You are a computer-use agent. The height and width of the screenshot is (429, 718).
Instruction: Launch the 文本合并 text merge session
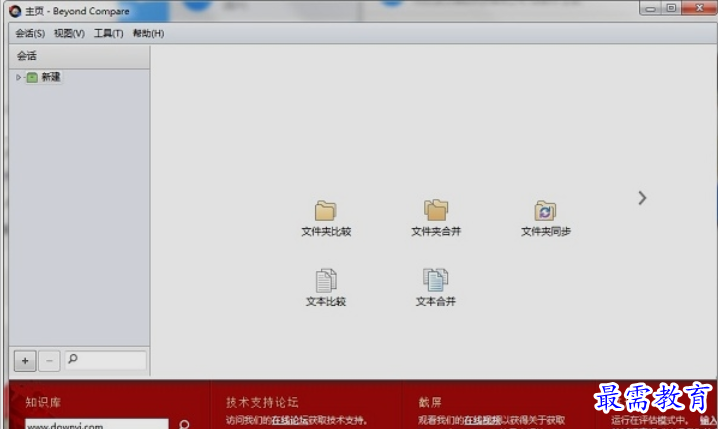pyautogui.click(x=435, y=288)
